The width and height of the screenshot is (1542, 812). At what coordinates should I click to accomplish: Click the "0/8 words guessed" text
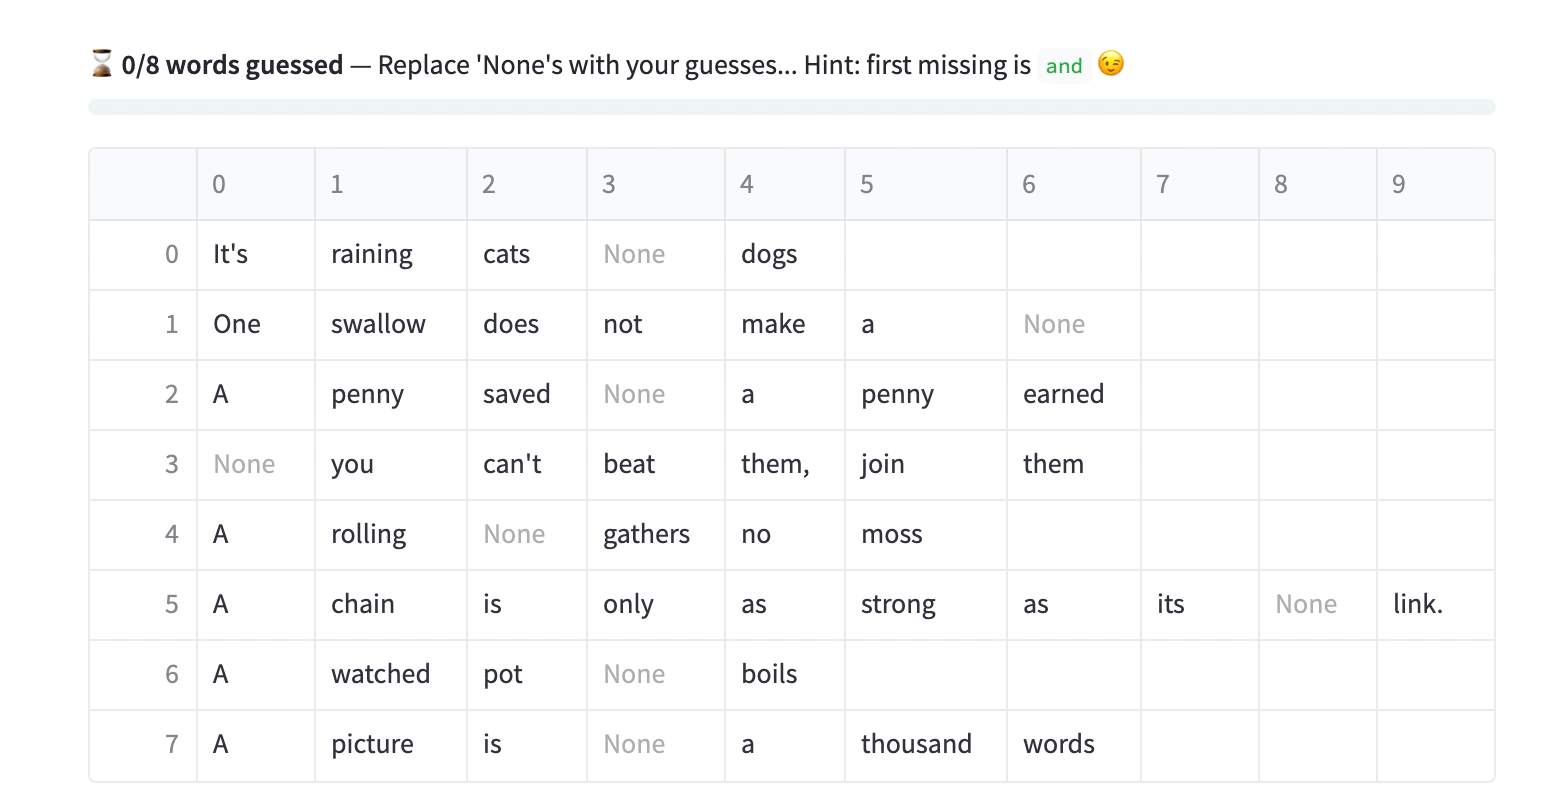click(x=232, y=66)
